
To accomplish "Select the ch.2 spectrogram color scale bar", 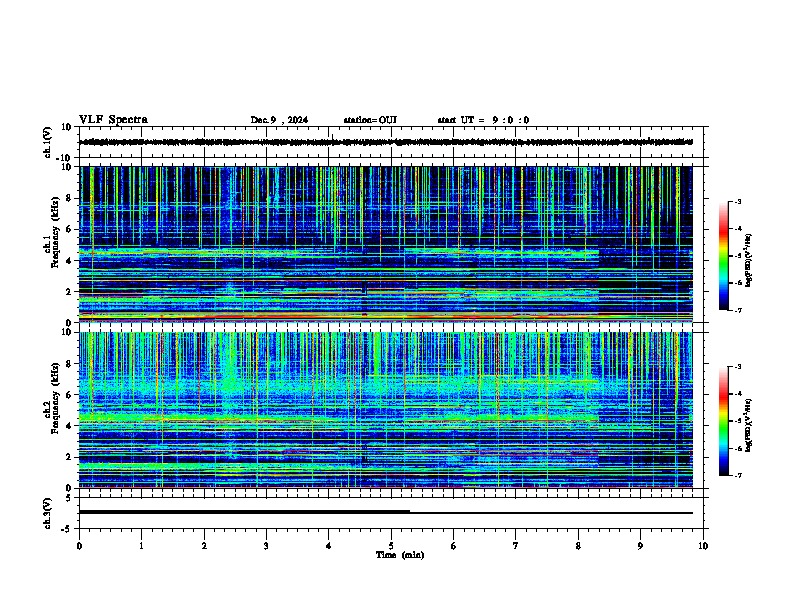I will tap(723, 421).
